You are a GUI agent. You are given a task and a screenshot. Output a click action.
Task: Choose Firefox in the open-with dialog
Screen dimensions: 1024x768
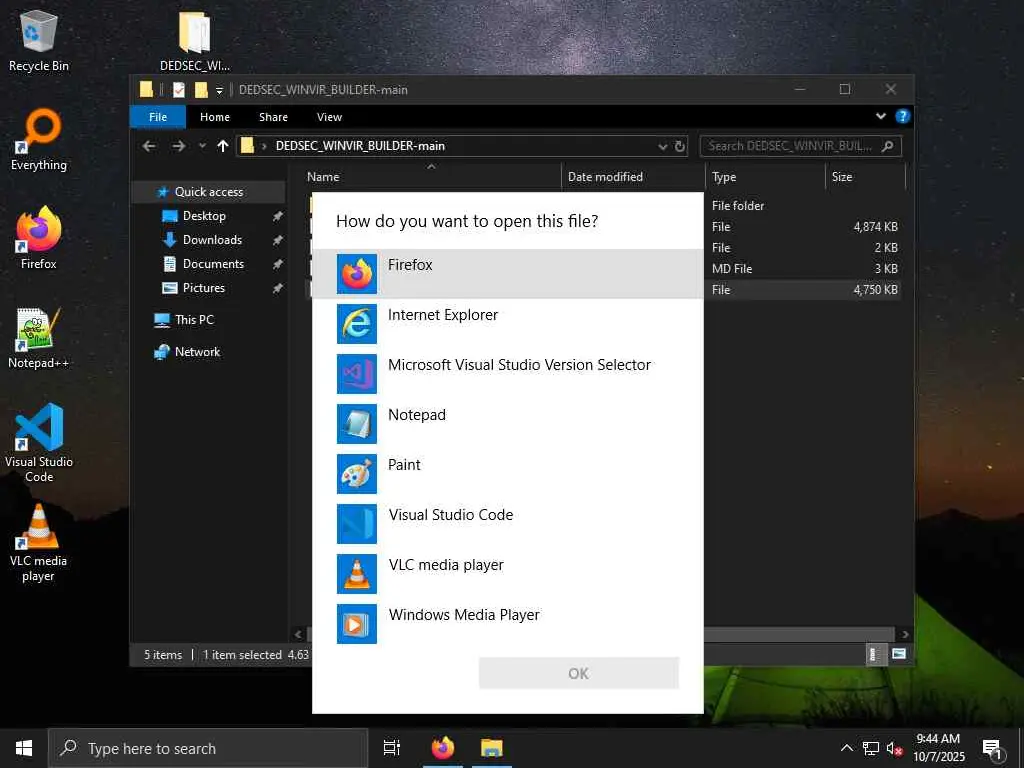(x=507, y=274)
